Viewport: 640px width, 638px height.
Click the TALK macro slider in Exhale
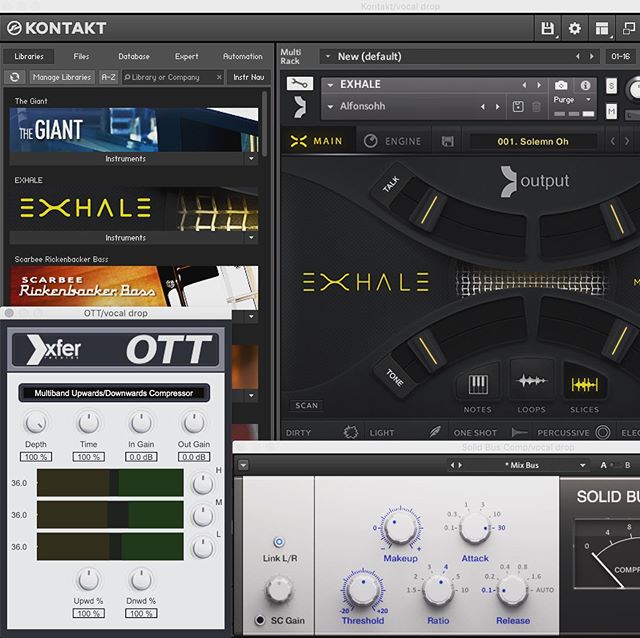429,210
